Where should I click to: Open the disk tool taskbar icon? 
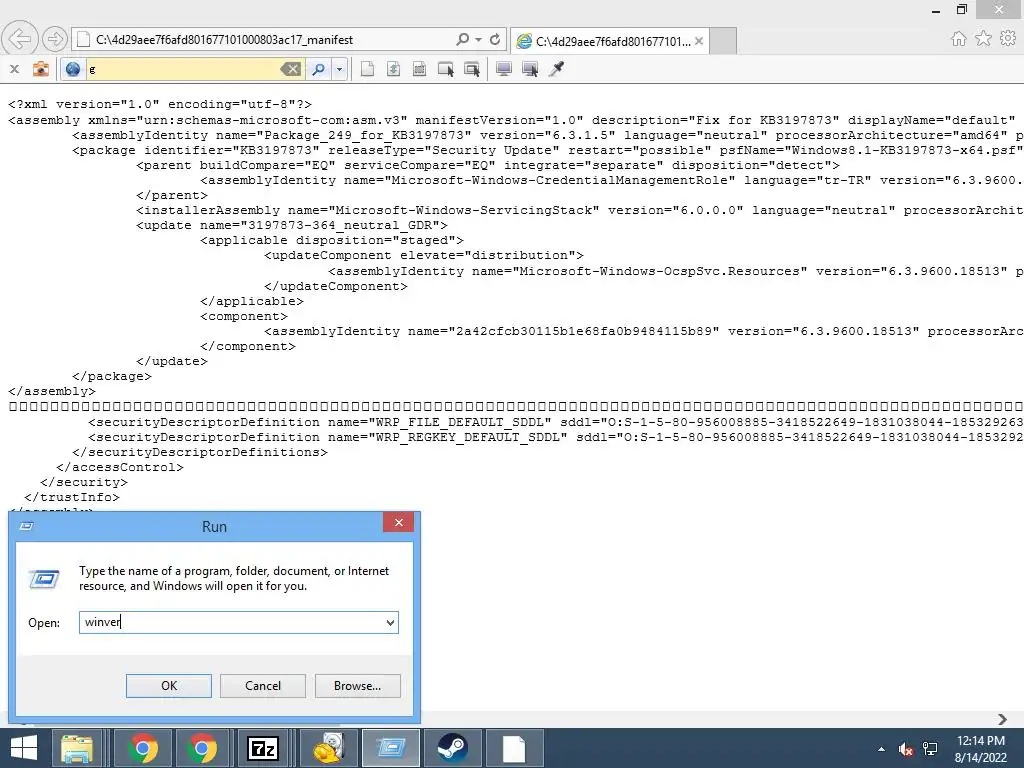[328, 748]
